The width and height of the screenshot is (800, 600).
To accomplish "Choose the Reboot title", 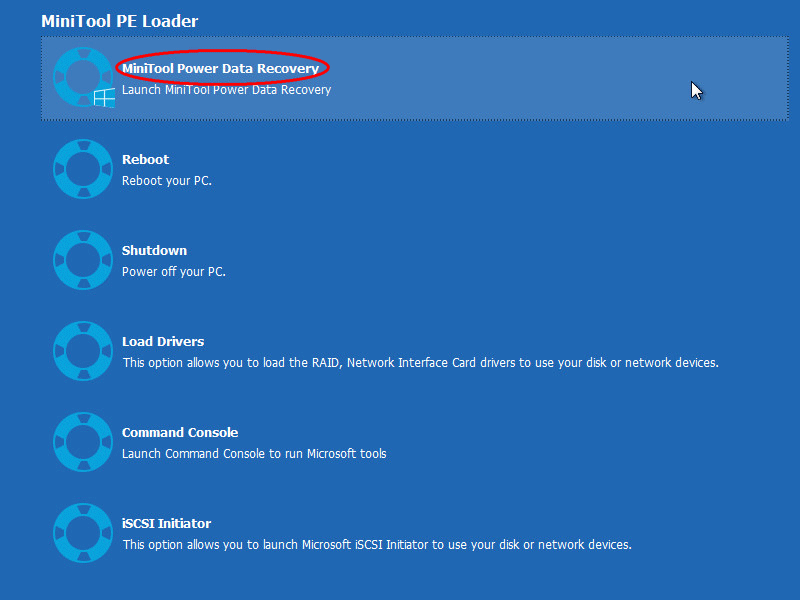I will tap(145, 159).
